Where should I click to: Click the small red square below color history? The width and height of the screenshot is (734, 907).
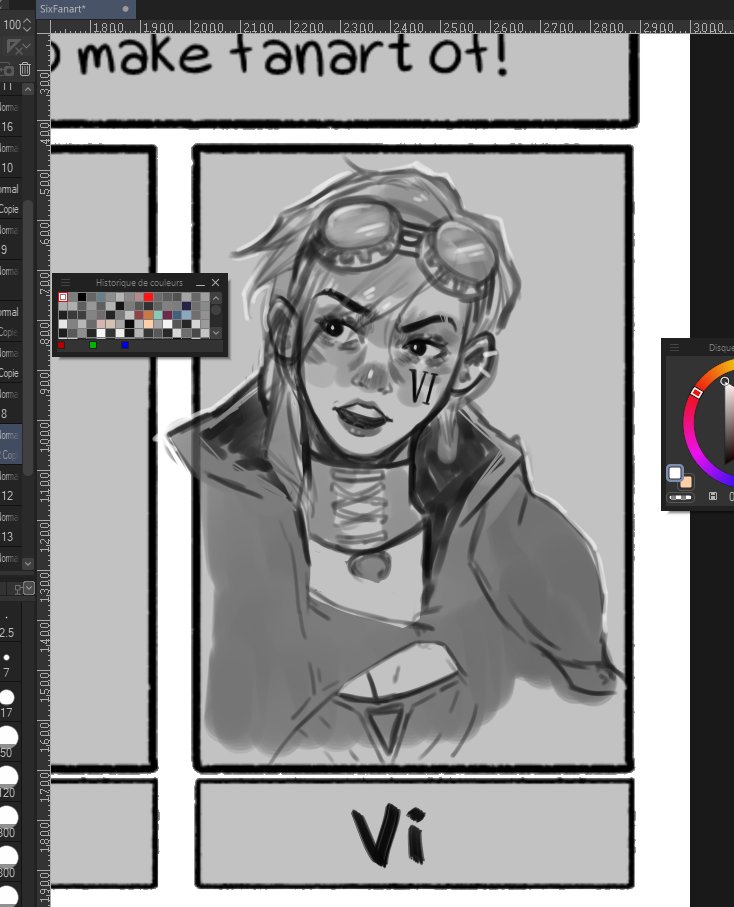pyautogui.click(x=61, y=345)
